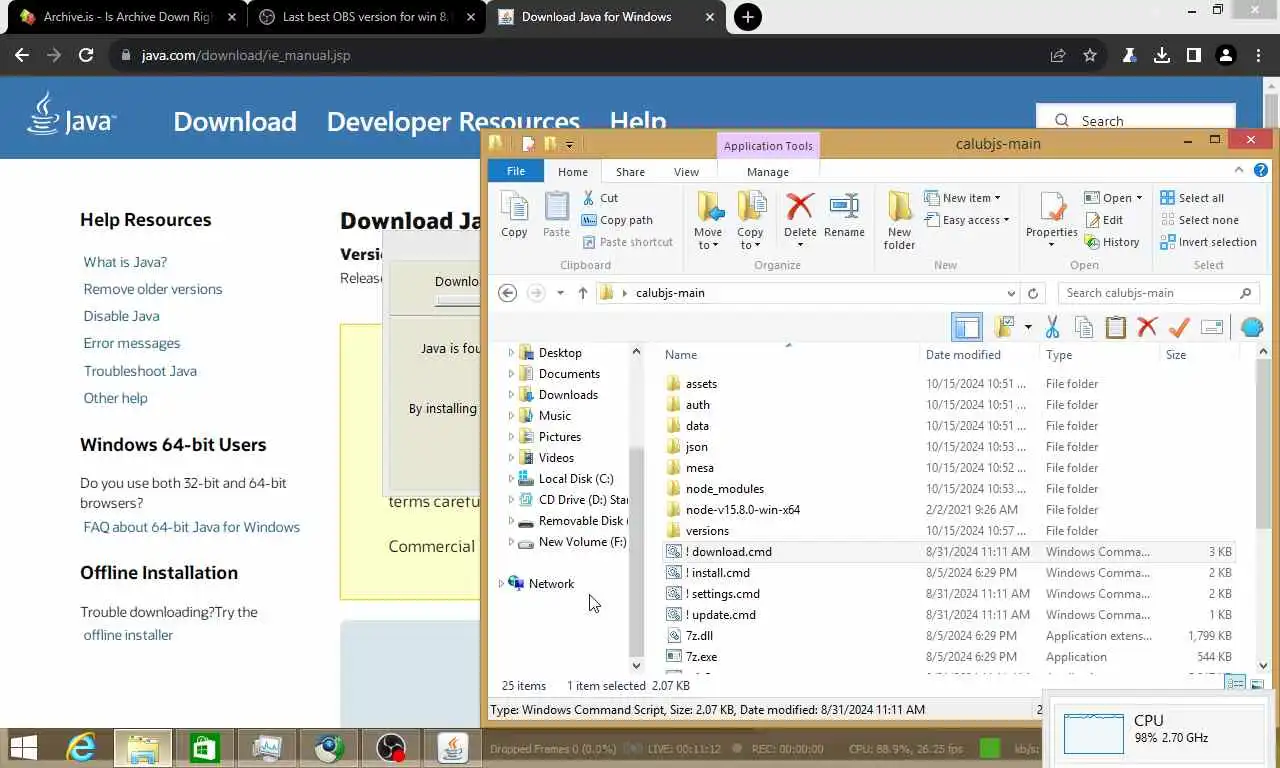Create a new folder with the ribbon button
The height and width of the screenshot is (768, 1280).
coord(899,220)
